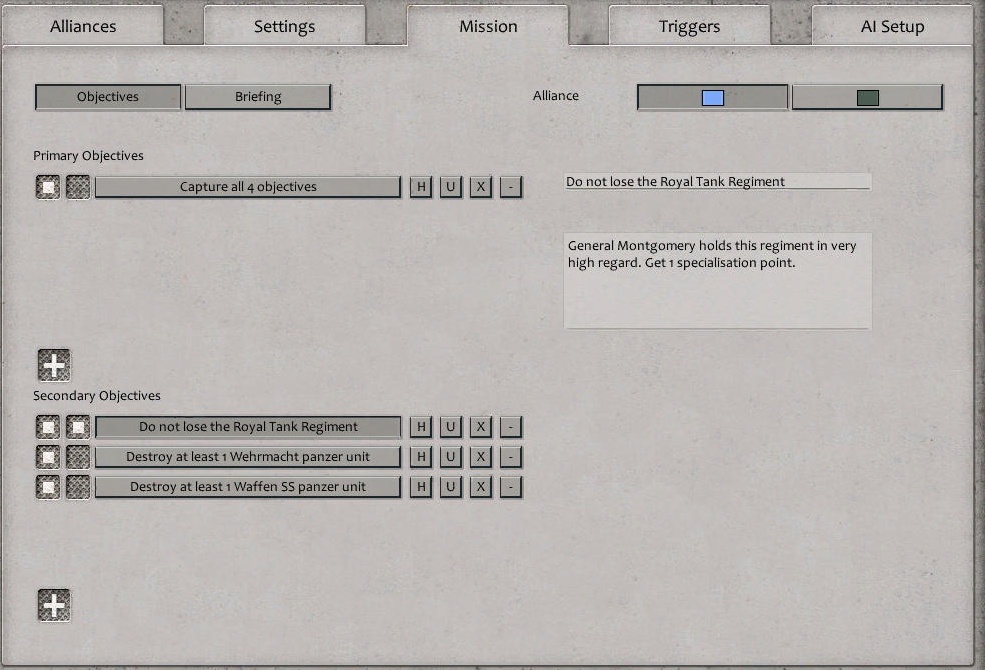Click the hatched checkbox beside Destroy at least 1 Wehrmacht panzer unit

coord(78,456)
